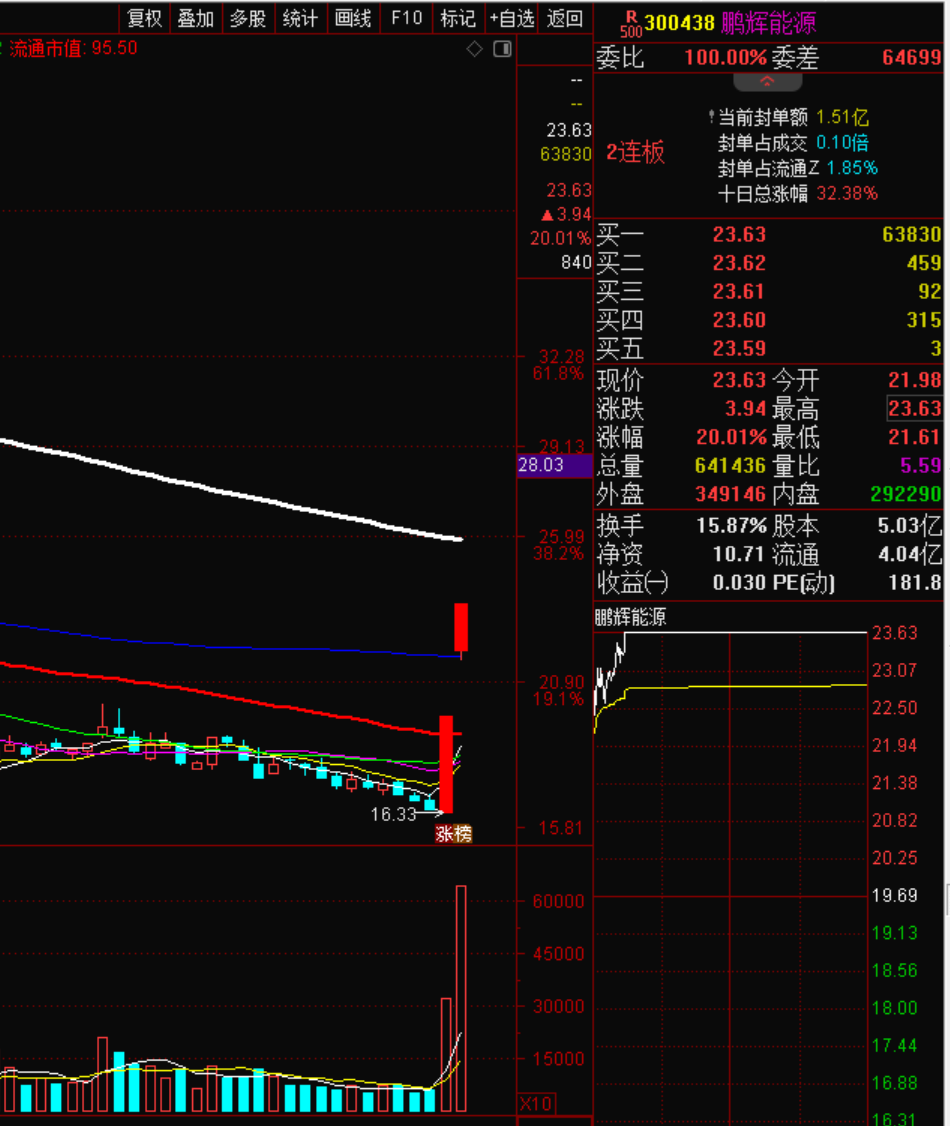Viewport: 950px width, 1126px height.
Task: Open the 复权 price adjustment menu
Action: click(145, 18)
